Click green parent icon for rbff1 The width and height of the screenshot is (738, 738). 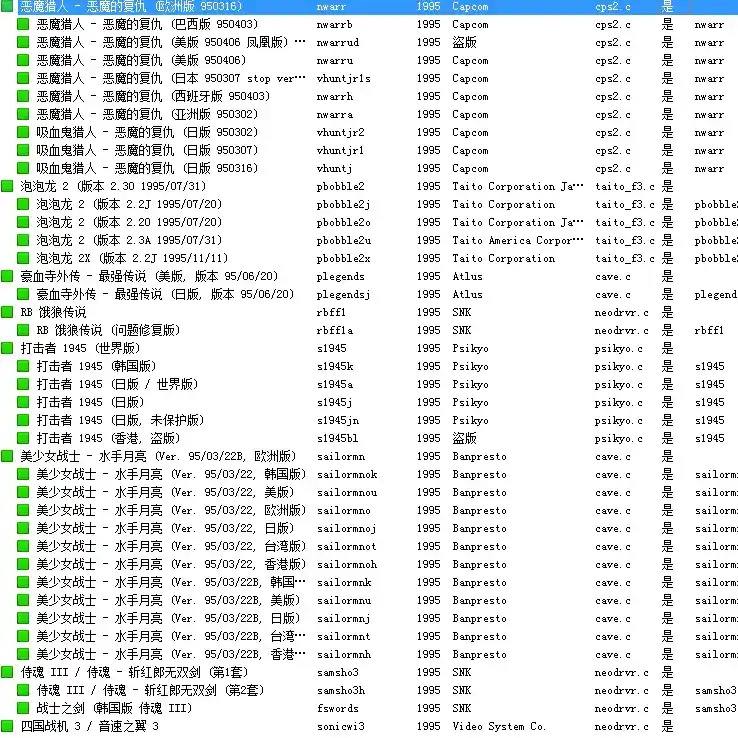coord(7,312)
